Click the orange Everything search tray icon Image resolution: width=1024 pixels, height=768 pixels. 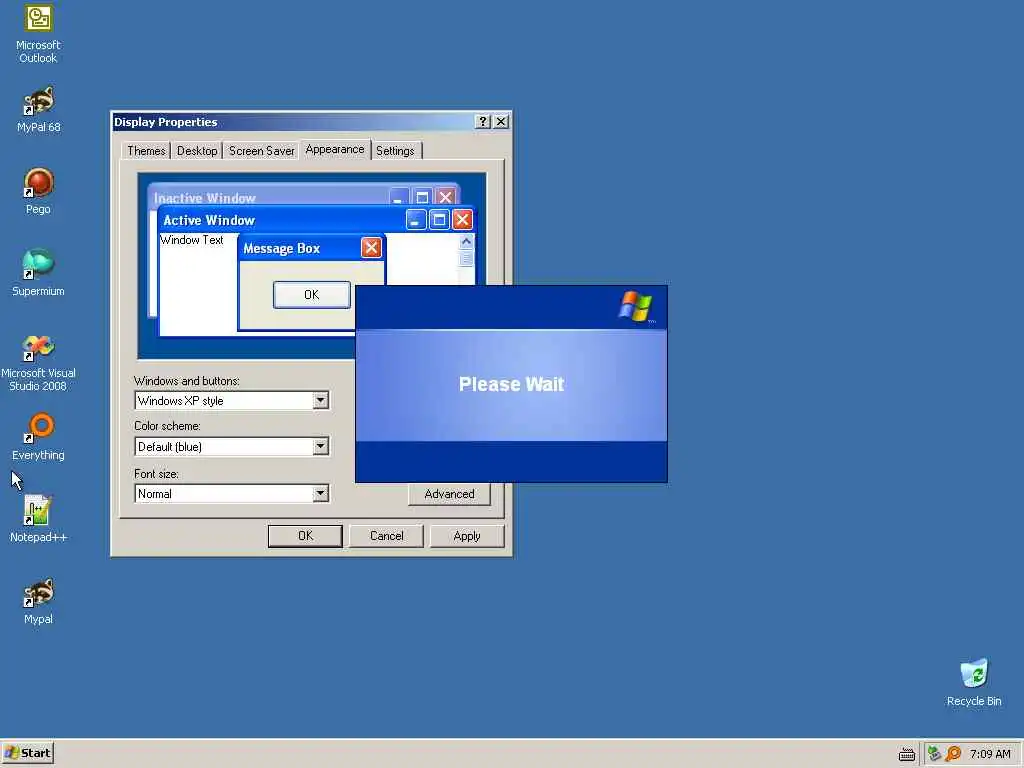pyautogui.click(x=953, y=754)
